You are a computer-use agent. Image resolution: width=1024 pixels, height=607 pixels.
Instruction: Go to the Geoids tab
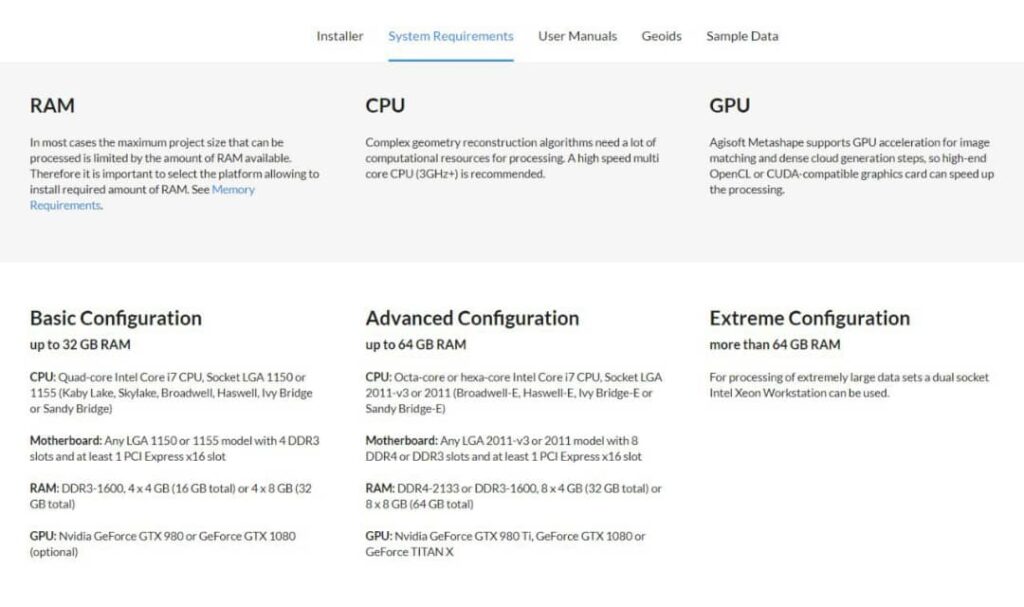[x=661, y=36]
